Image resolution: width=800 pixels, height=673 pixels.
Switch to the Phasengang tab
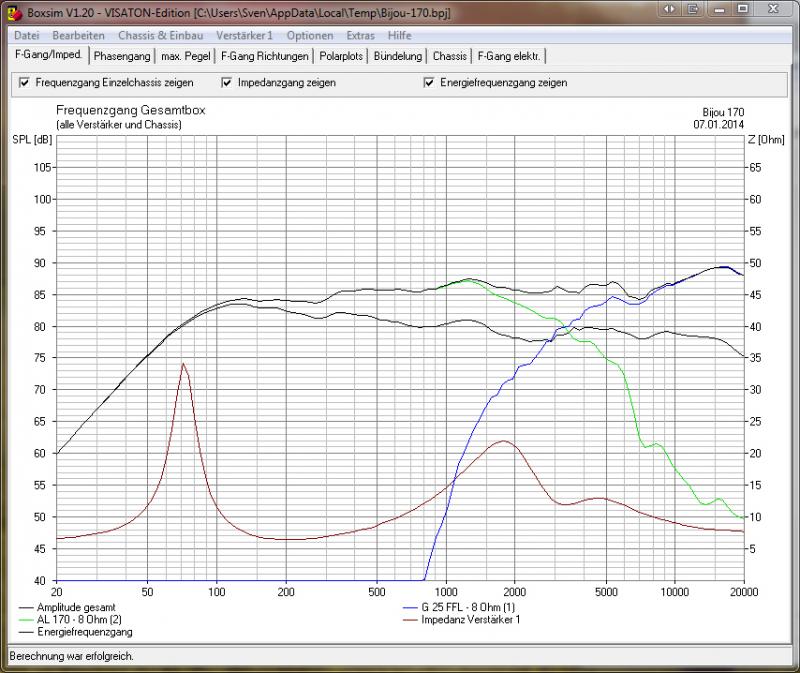[122, 56]
